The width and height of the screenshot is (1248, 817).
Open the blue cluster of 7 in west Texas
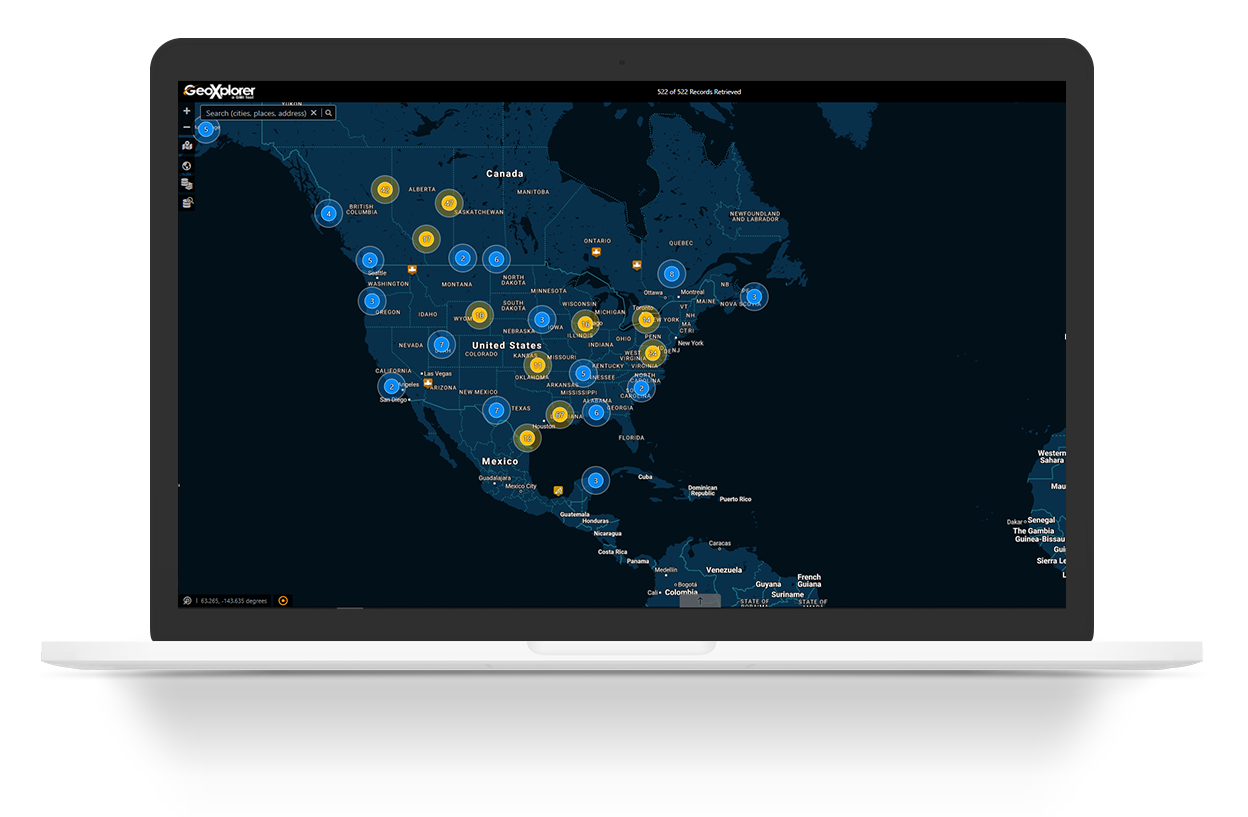tap(496, 409)
